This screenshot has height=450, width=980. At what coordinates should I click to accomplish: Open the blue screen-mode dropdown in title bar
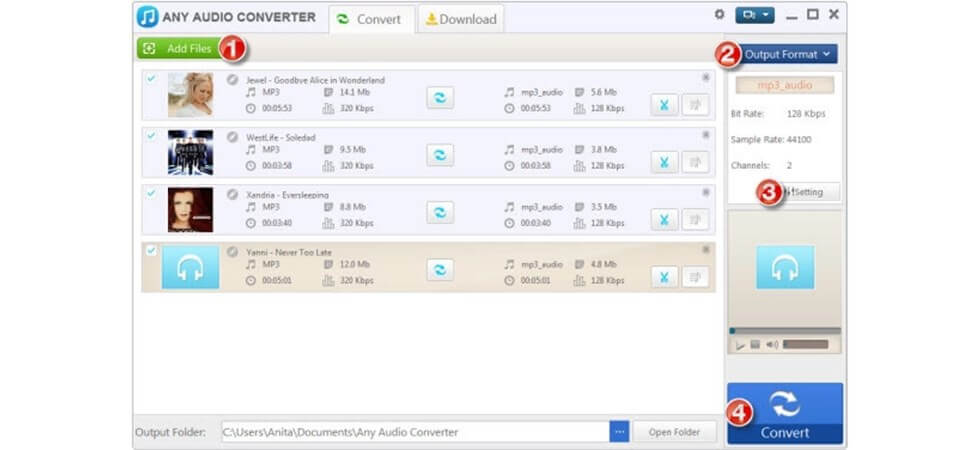(755, 15)
